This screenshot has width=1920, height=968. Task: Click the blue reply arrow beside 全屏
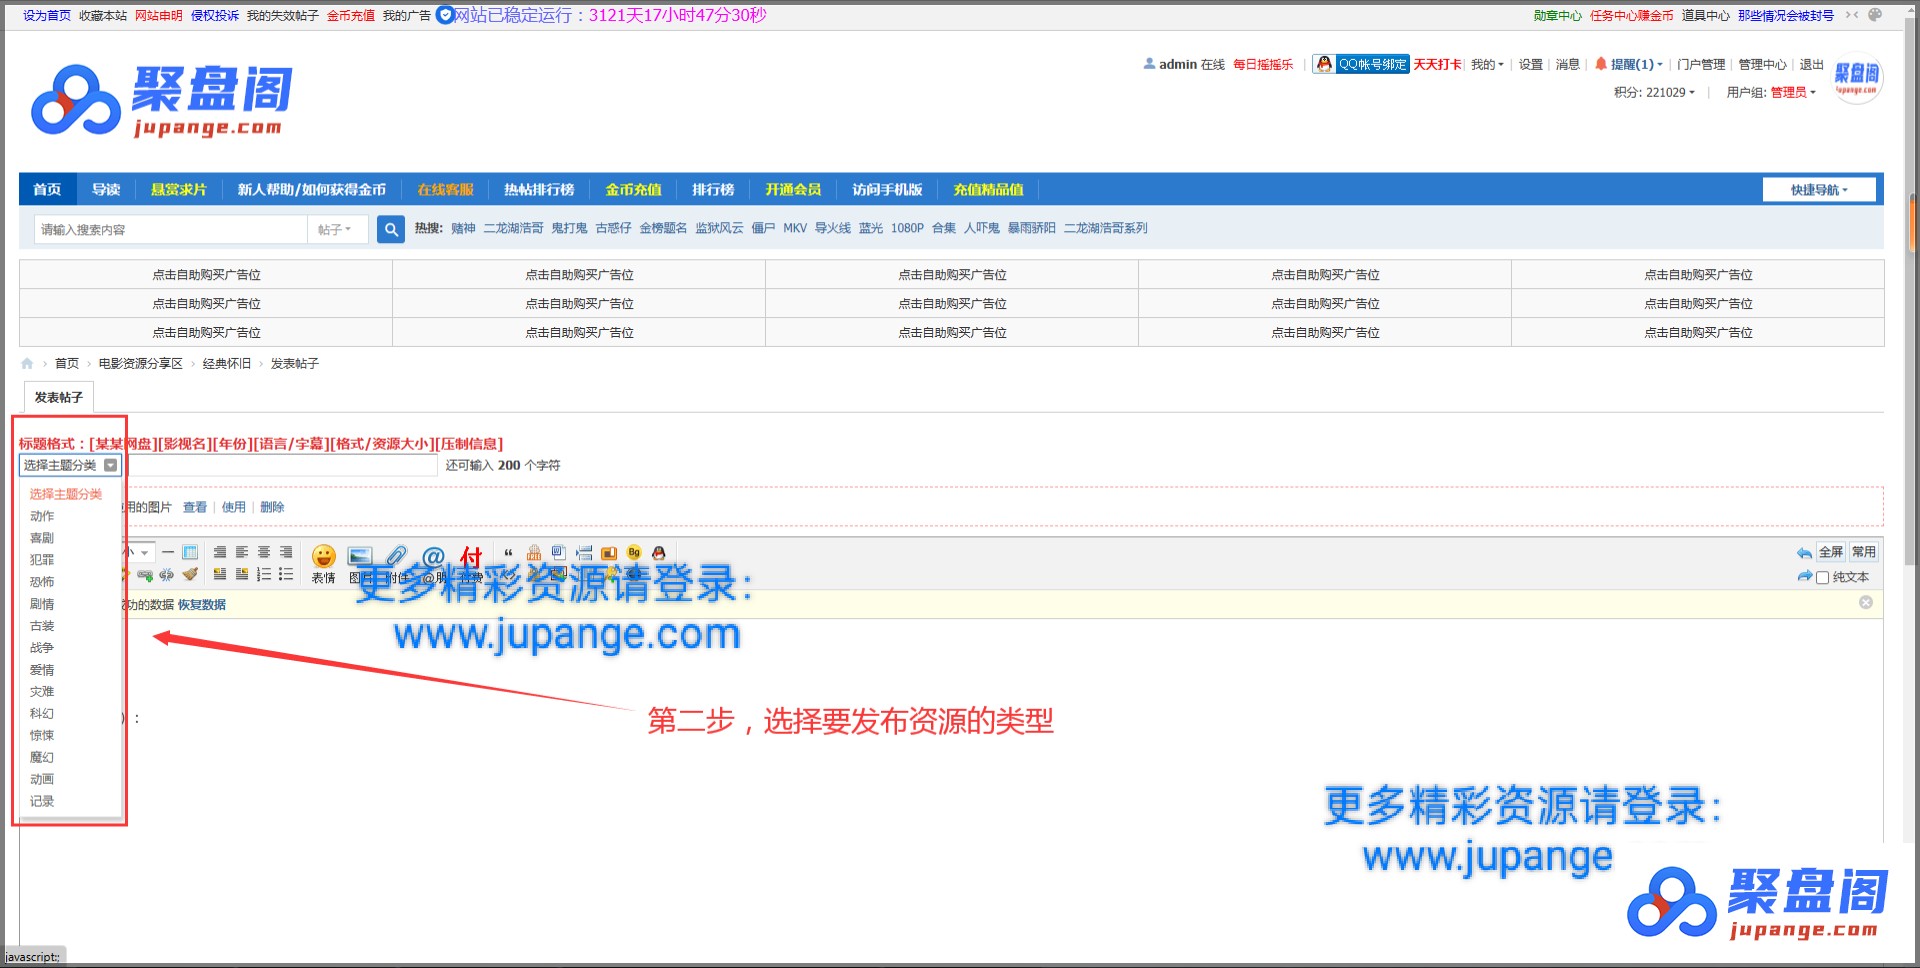pos(1804,552)
